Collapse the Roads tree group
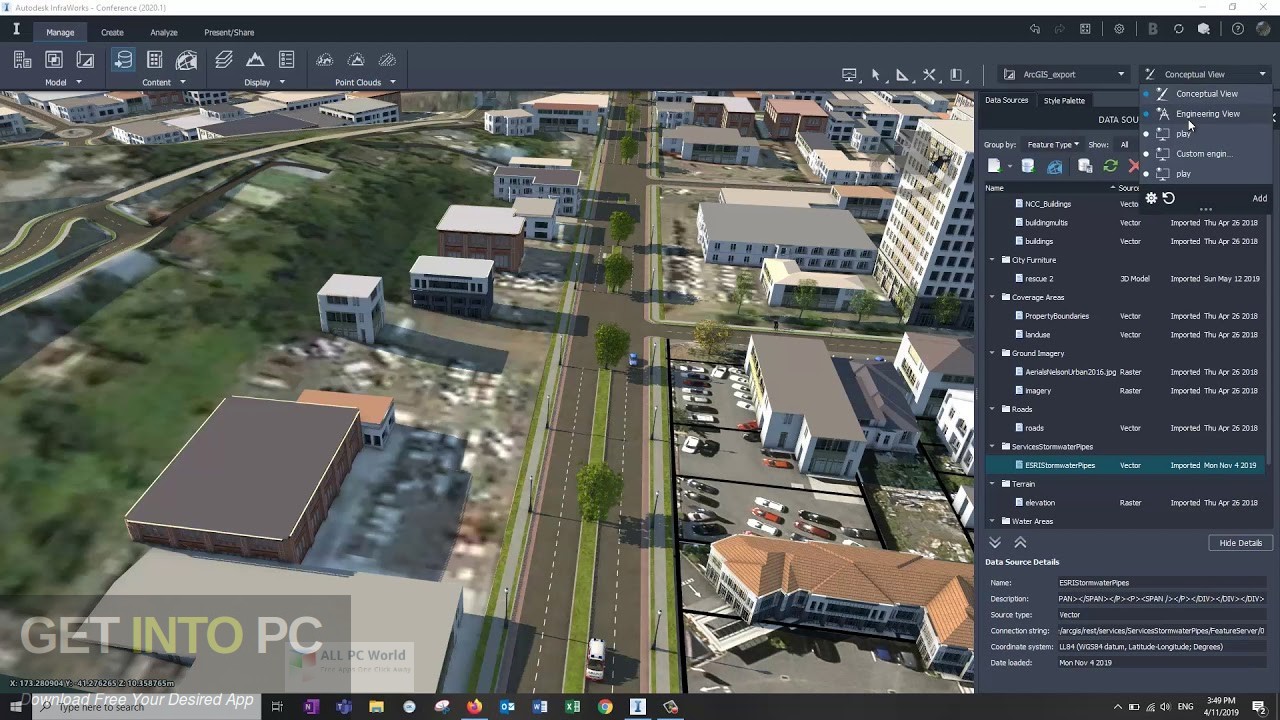The width and height of the screenshot is (1280, 720). 993,409
